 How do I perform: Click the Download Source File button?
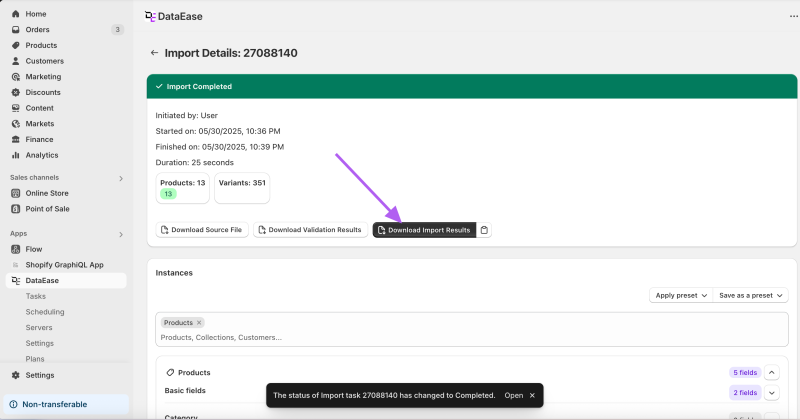pyautogui.click(x=202, y=230)
